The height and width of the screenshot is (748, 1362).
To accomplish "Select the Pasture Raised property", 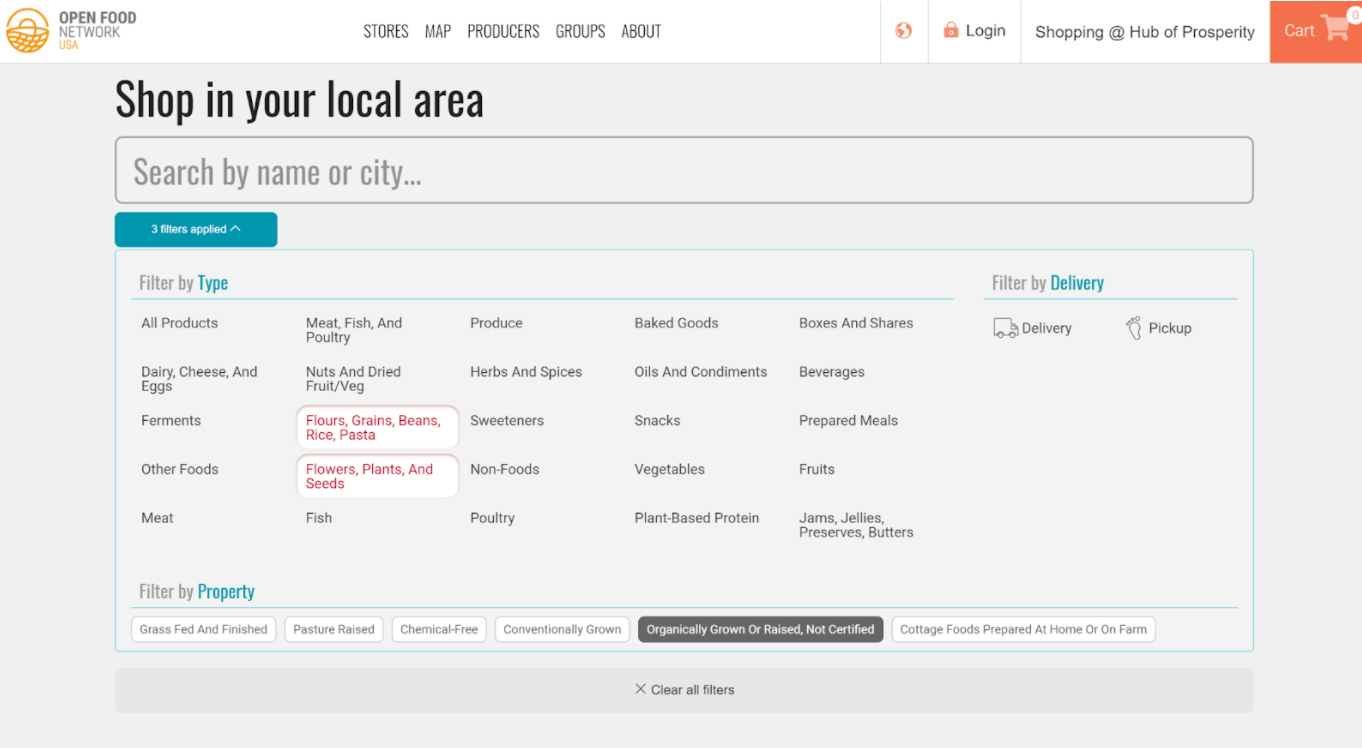I will pos(334,629).
